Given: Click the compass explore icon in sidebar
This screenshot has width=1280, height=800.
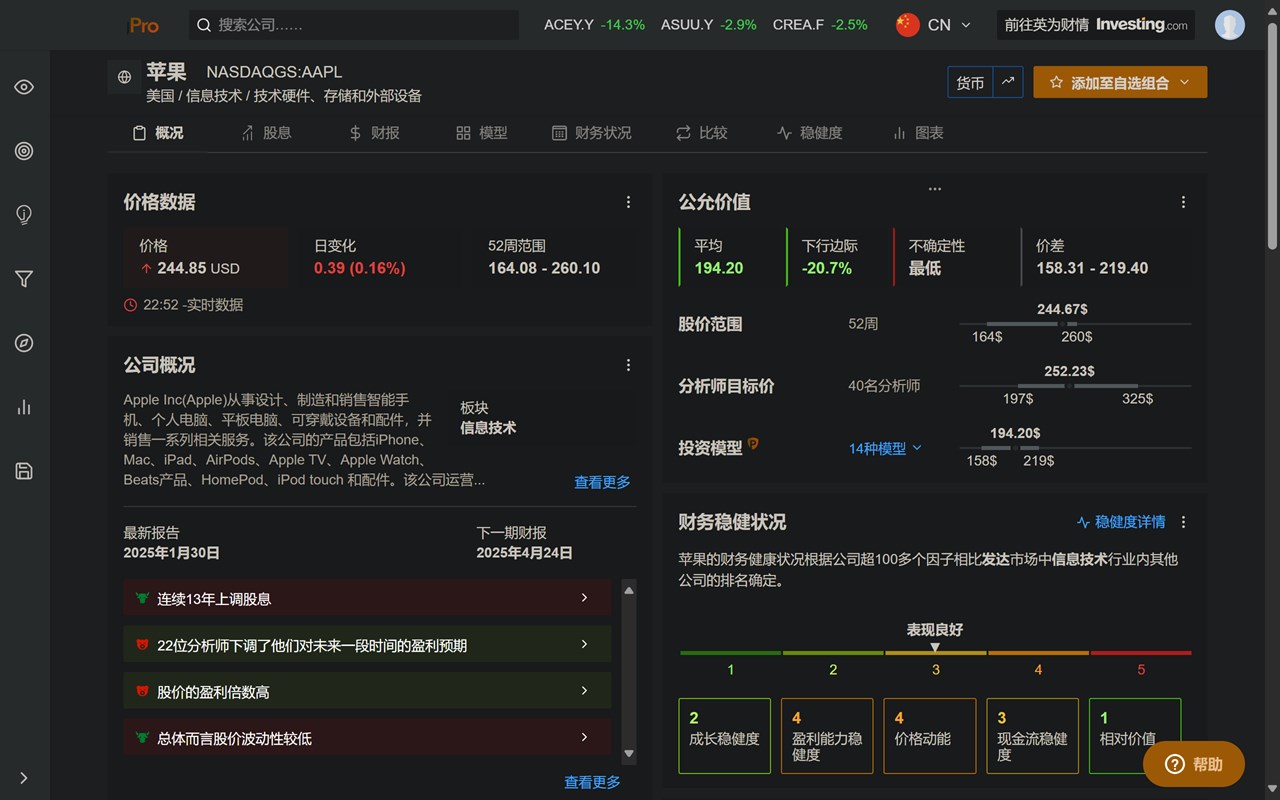Looking at the screenshot, I should (24, 343).
